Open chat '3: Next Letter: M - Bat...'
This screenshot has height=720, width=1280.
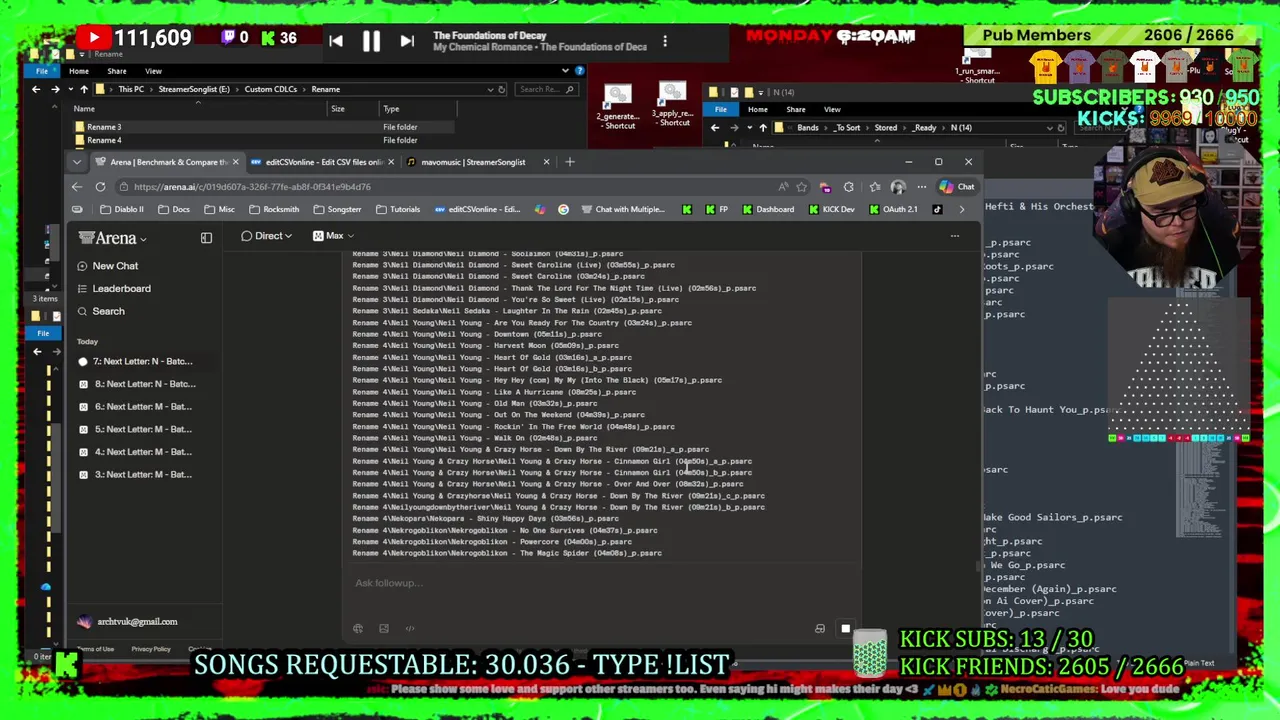click(x=143, y=475)
